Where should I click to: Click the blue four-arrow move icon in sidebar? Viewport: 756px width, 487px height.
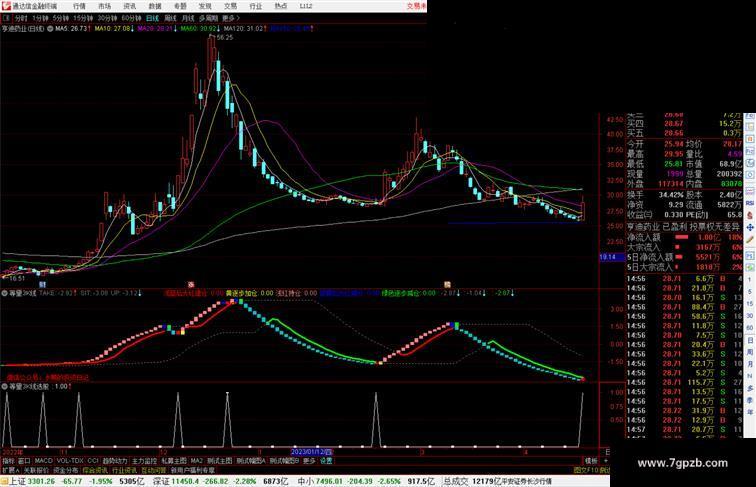(x=750, y=227)
